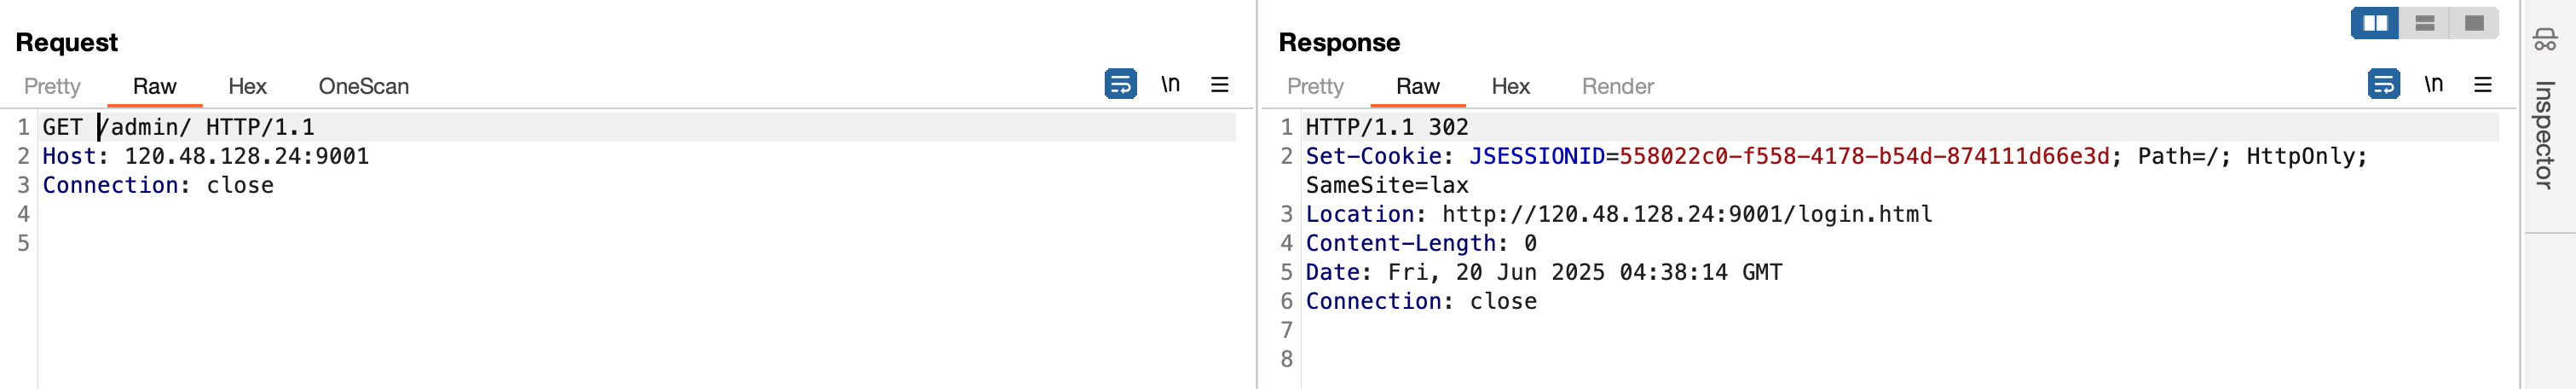Expand the Inspector side panel

pyautogui.click(x=2544, y=134)
